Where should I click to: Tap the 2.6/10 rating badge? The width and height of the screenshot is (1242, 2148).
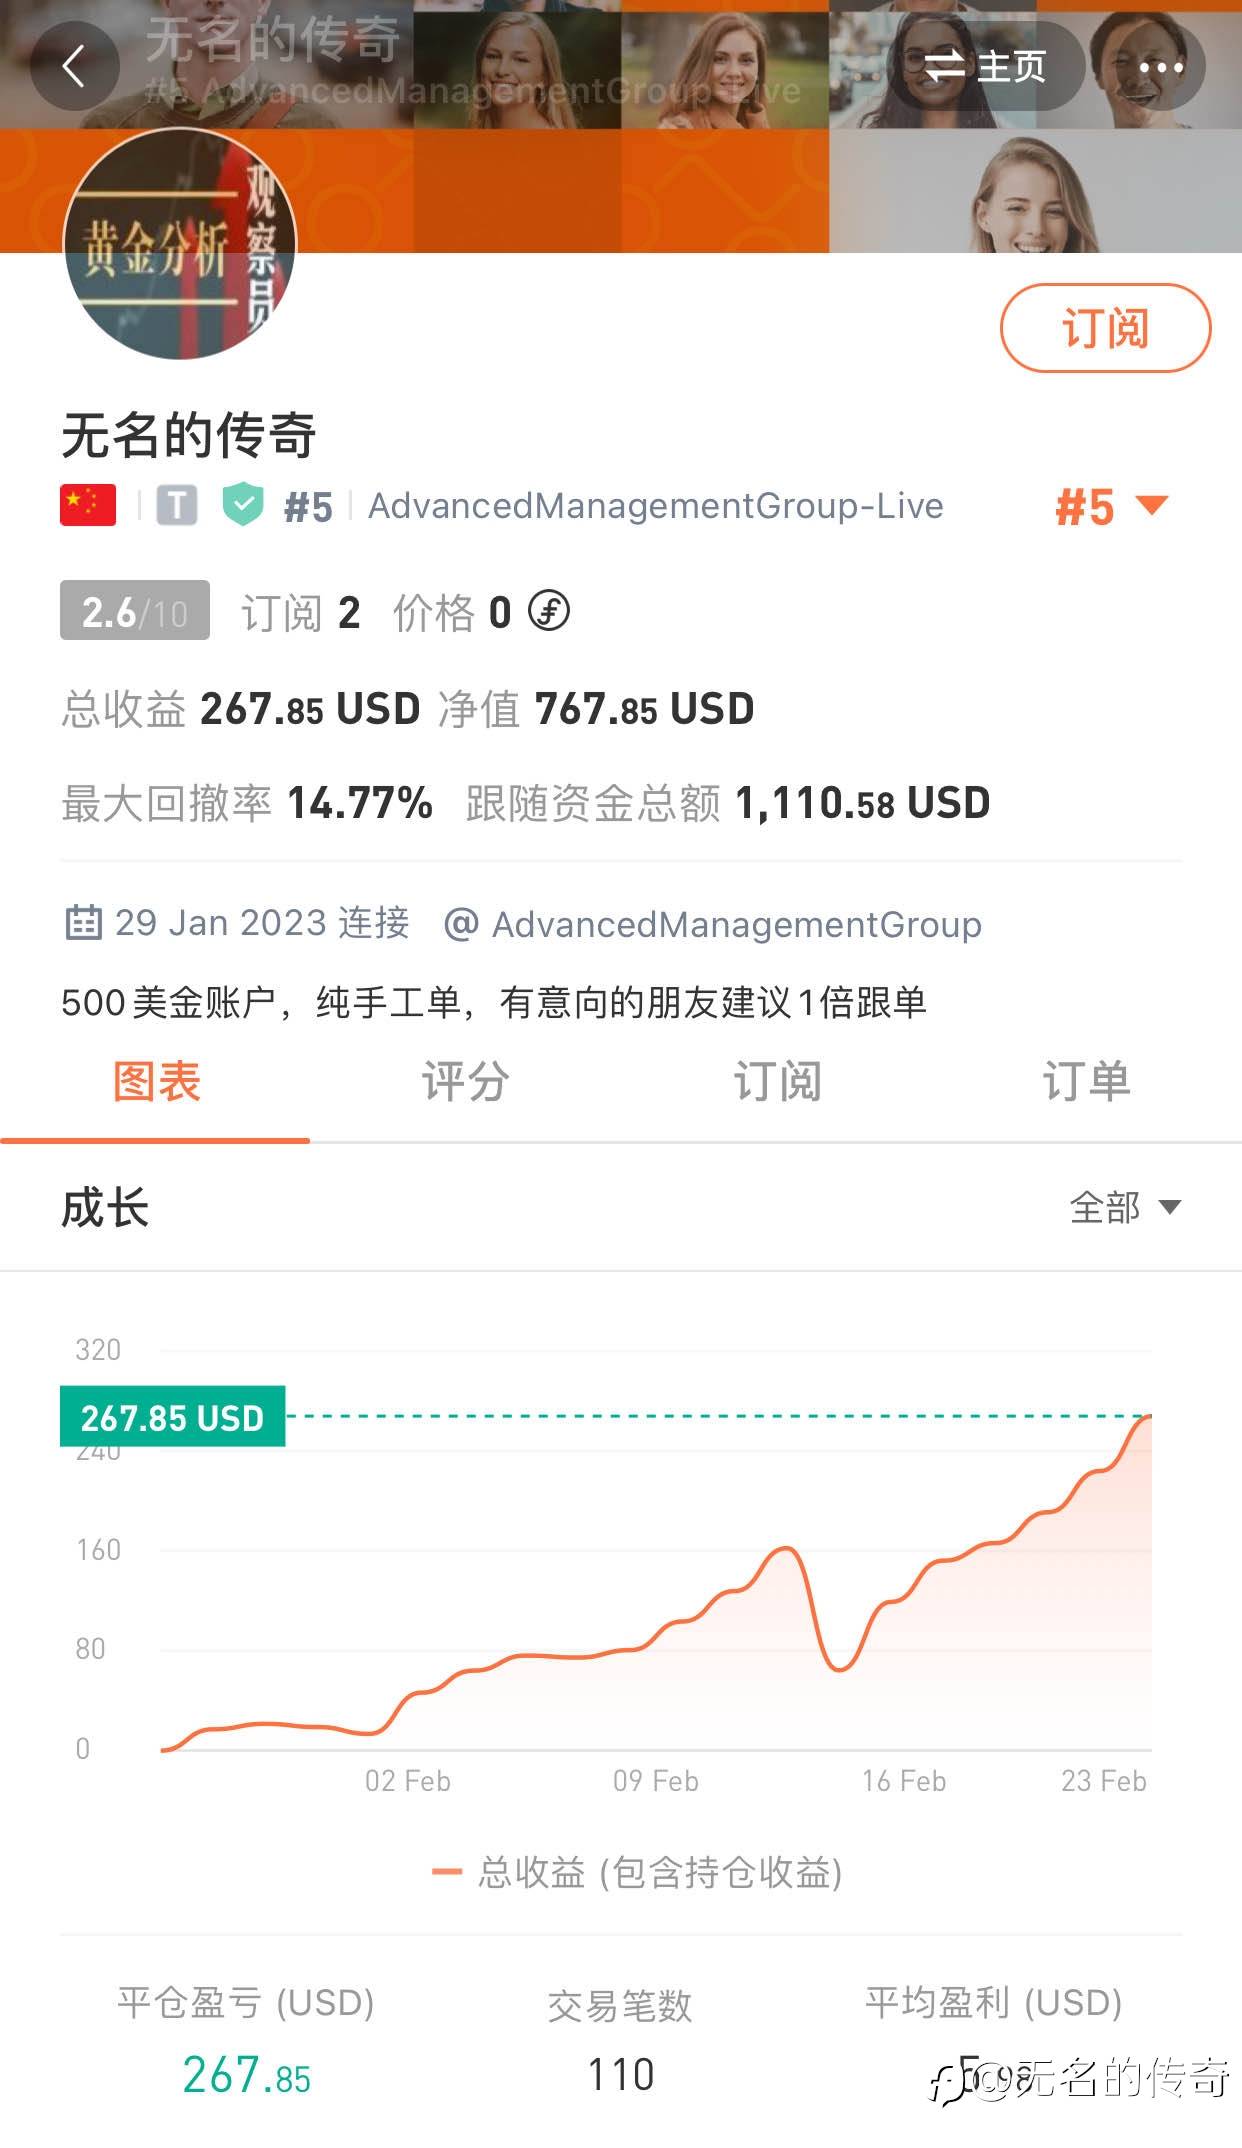(135, 611)
